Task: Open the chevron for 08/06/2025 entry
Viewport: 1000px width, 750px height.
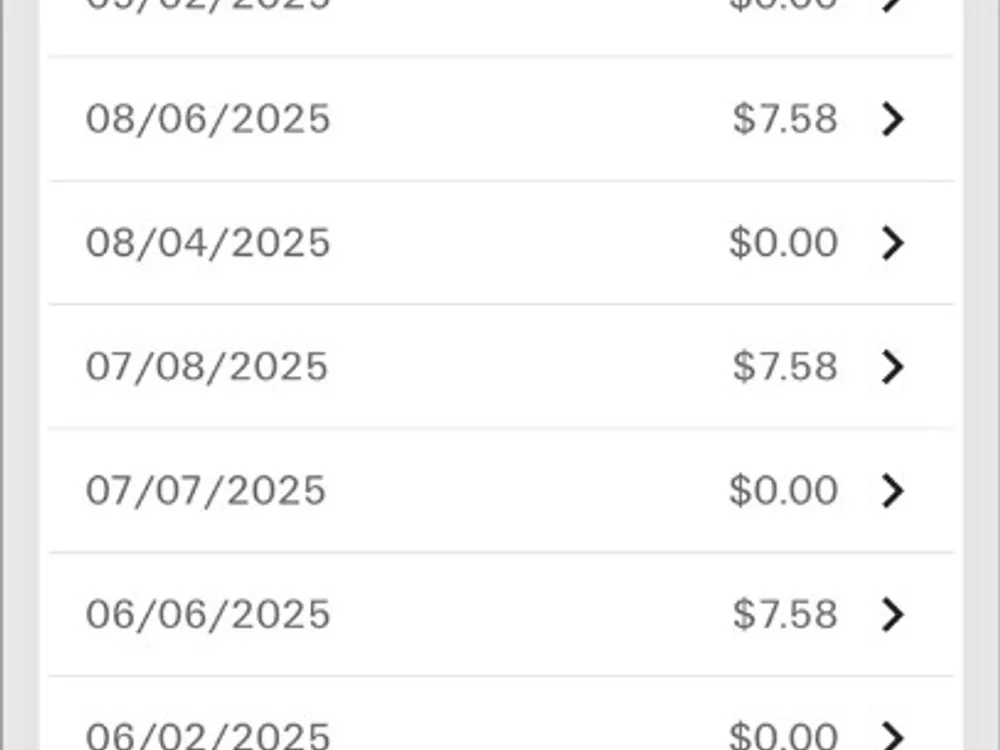Action: (x=892, y=119)
